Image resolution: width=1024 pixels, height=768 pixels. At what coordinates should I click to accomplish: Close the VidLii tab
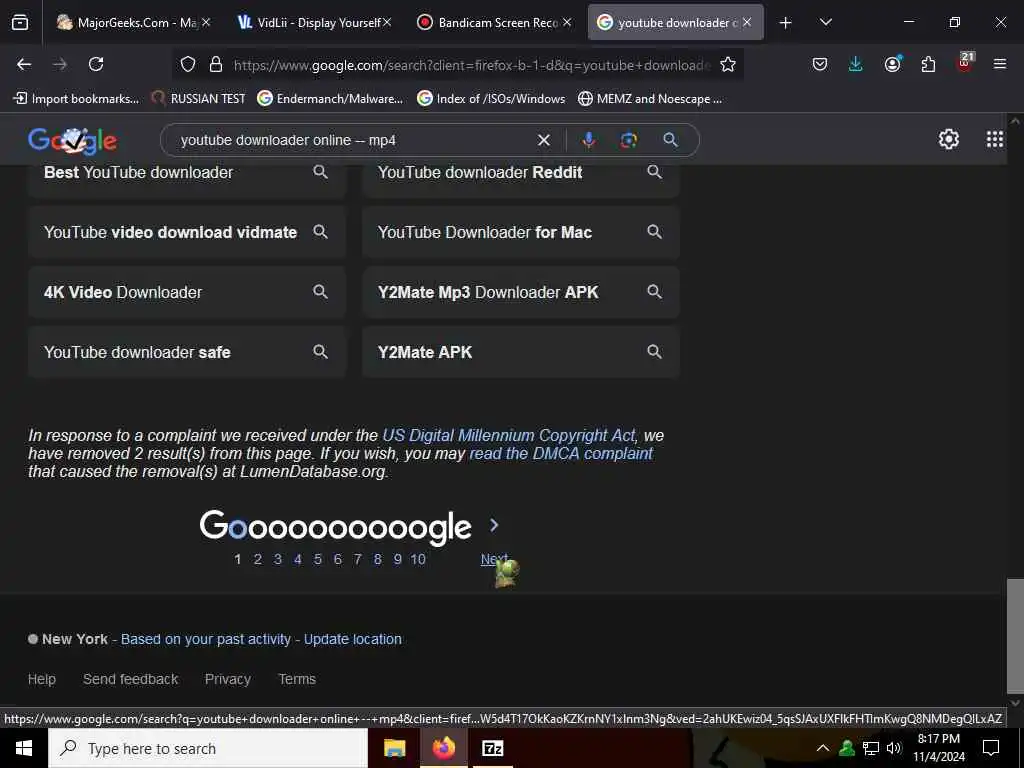click(x=387, y=22)
